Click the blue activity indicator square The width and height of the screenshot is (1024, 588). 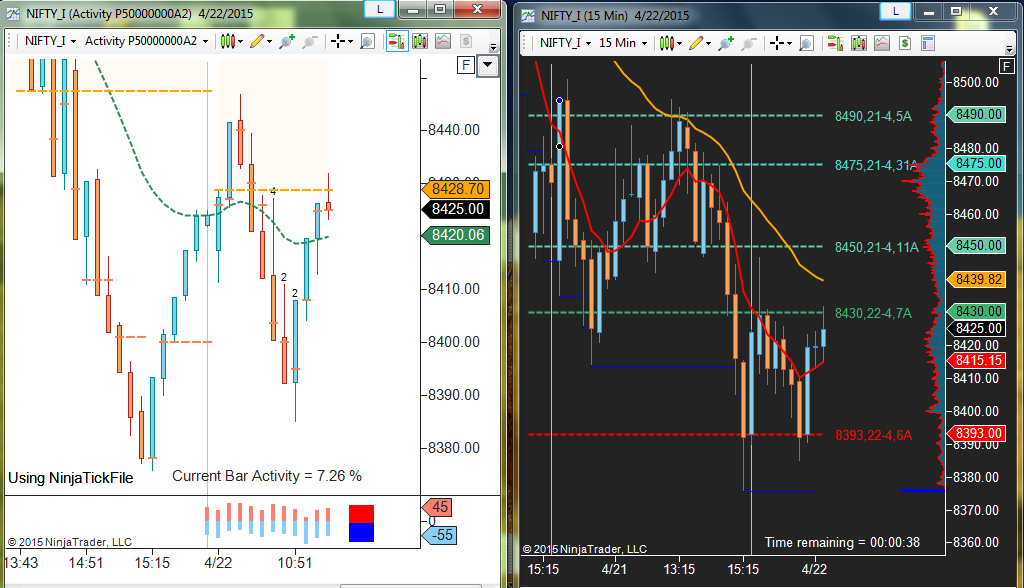pyautogui.click(x=361, y=532)
